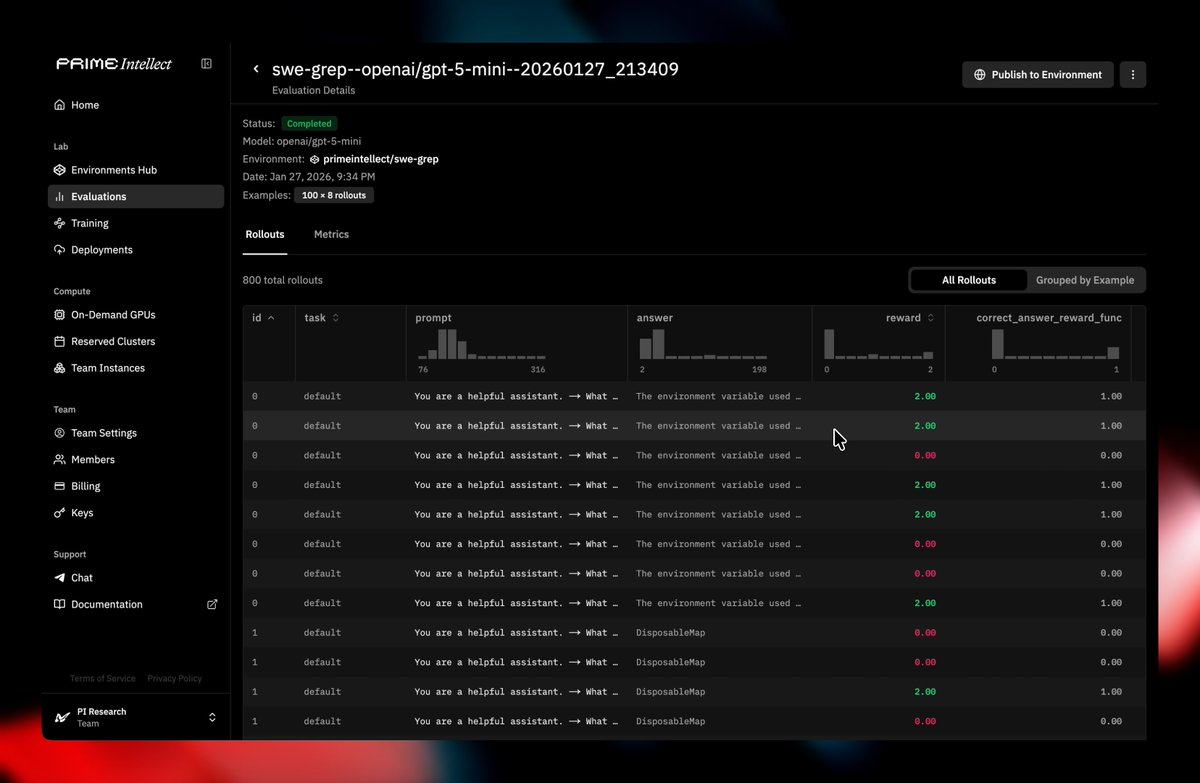Open Environments Hub
1200x783 pixels.
click(x=136, y=170)
